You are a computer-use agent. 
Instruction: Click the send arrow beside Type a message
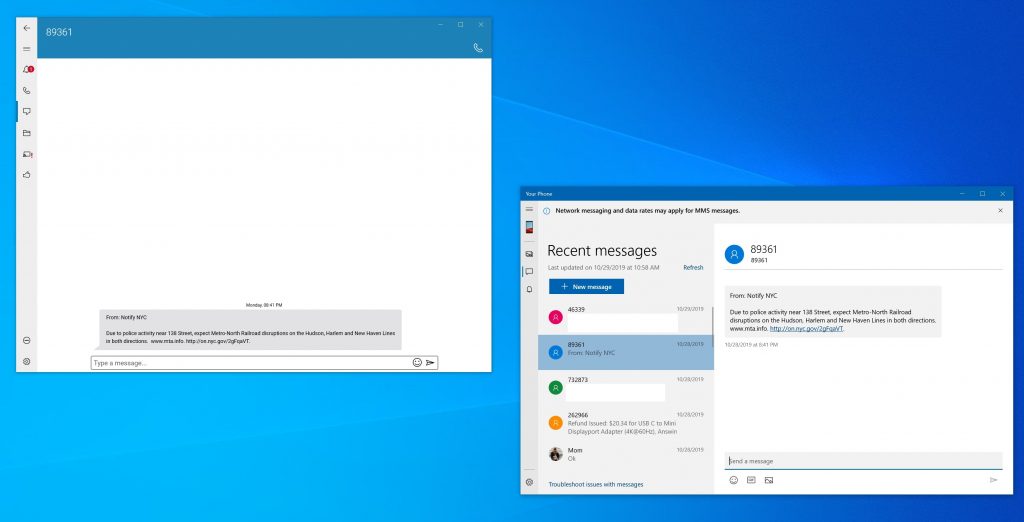430,363
